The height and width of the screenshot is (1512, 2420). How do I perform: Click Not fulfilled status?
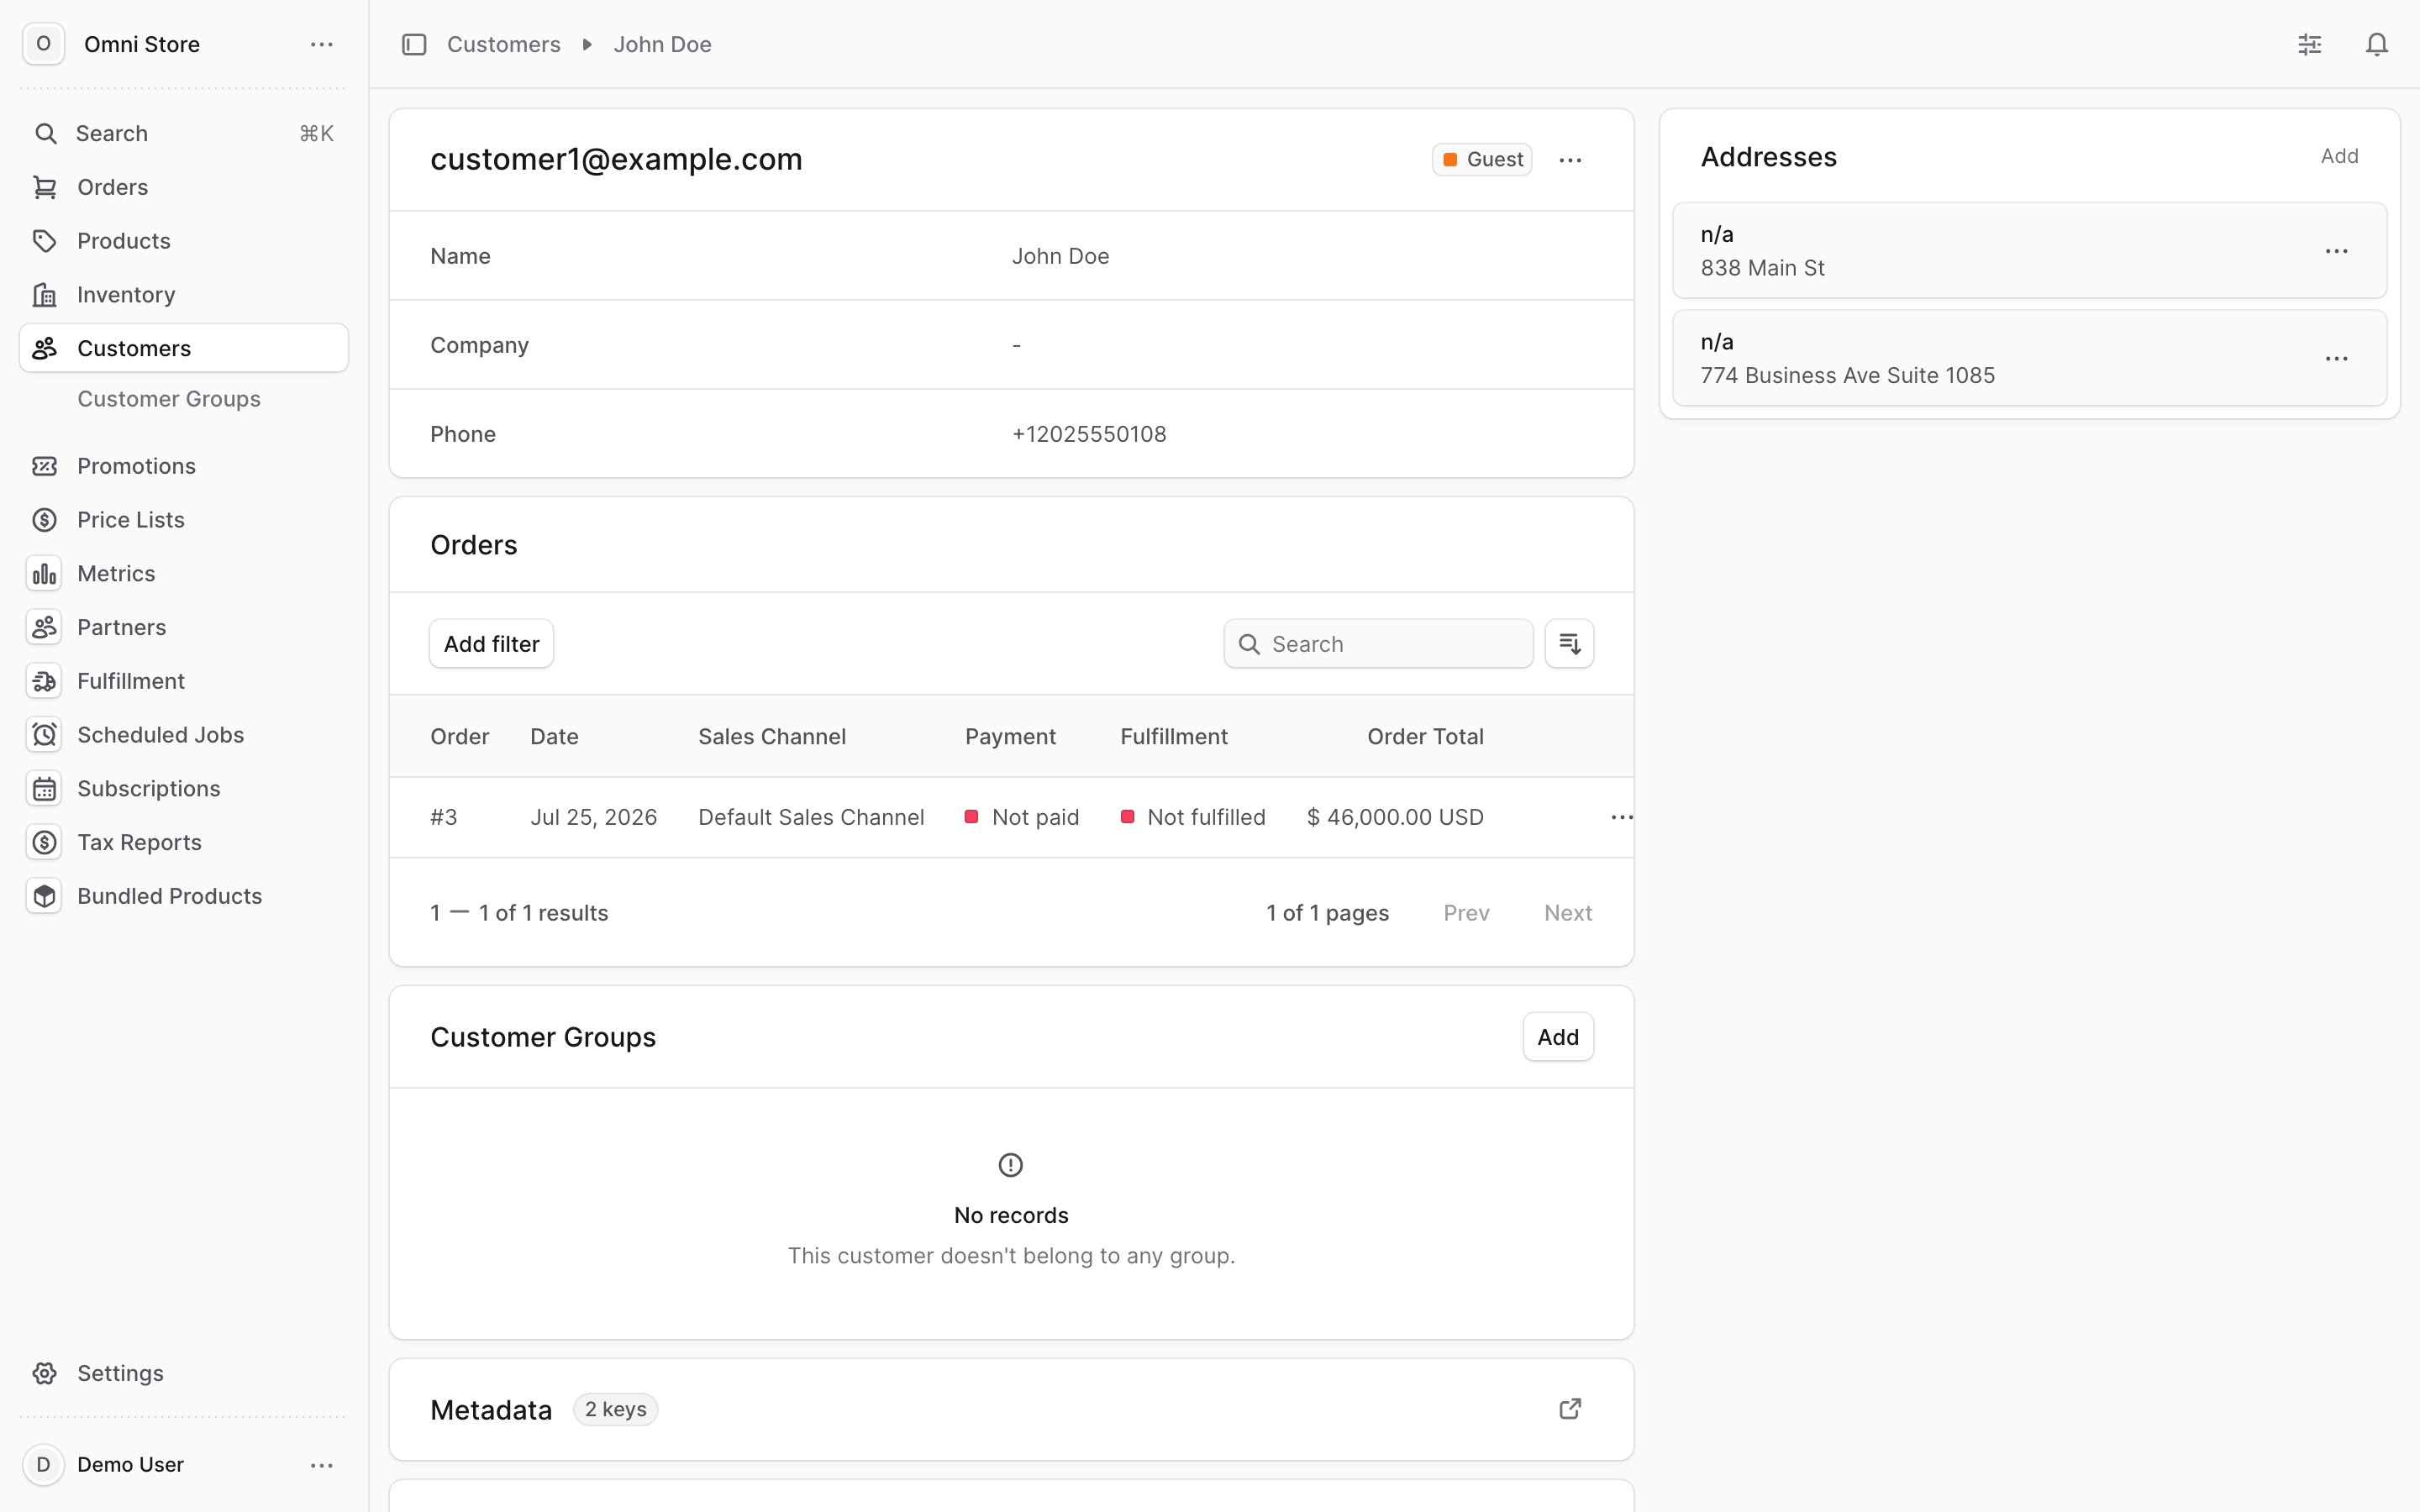click(x=1193, y=817)
